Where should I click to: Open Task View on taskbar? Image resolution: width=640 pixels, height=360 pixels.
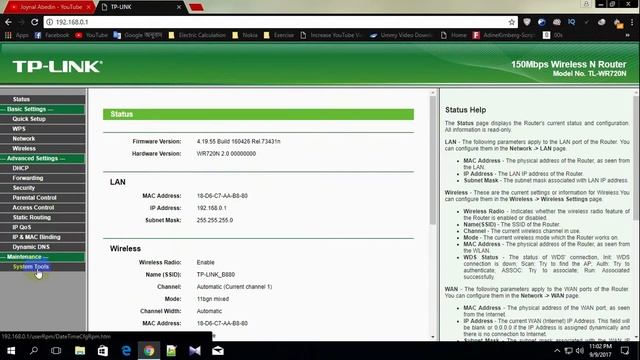pyautogui.click(x=56, y=351)
